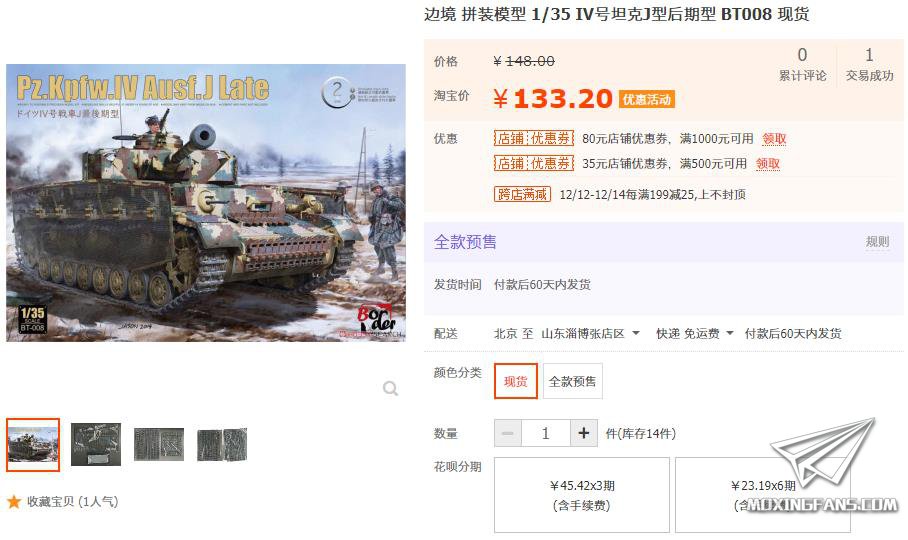Click the quantity input field
This screenshot has height=540, width=908.
point(545,433)
